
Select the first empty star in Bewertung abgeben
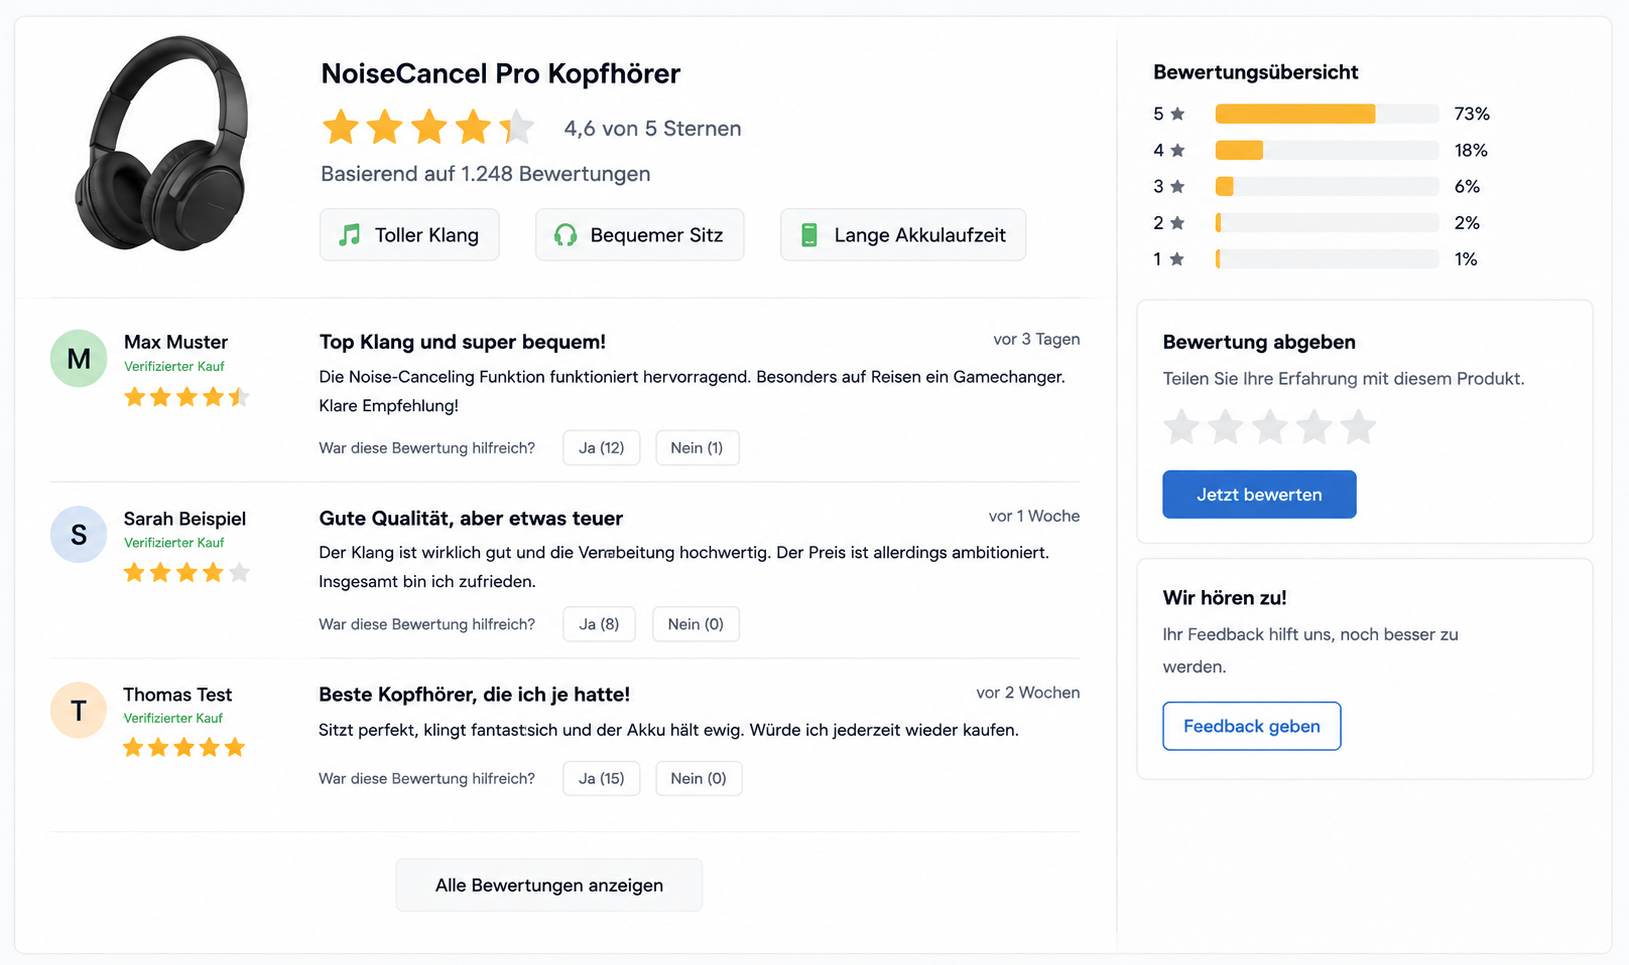click(1182, 427)
